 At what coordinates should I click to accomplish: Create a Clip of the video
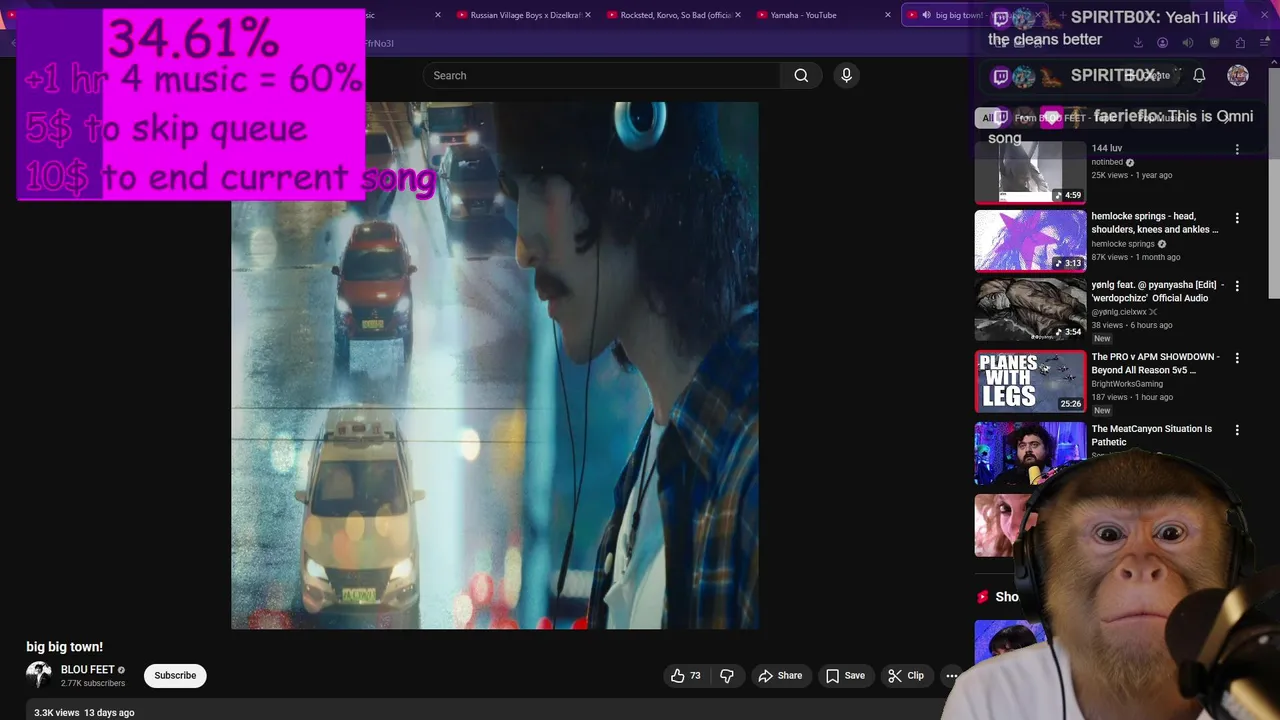[906, 676]
